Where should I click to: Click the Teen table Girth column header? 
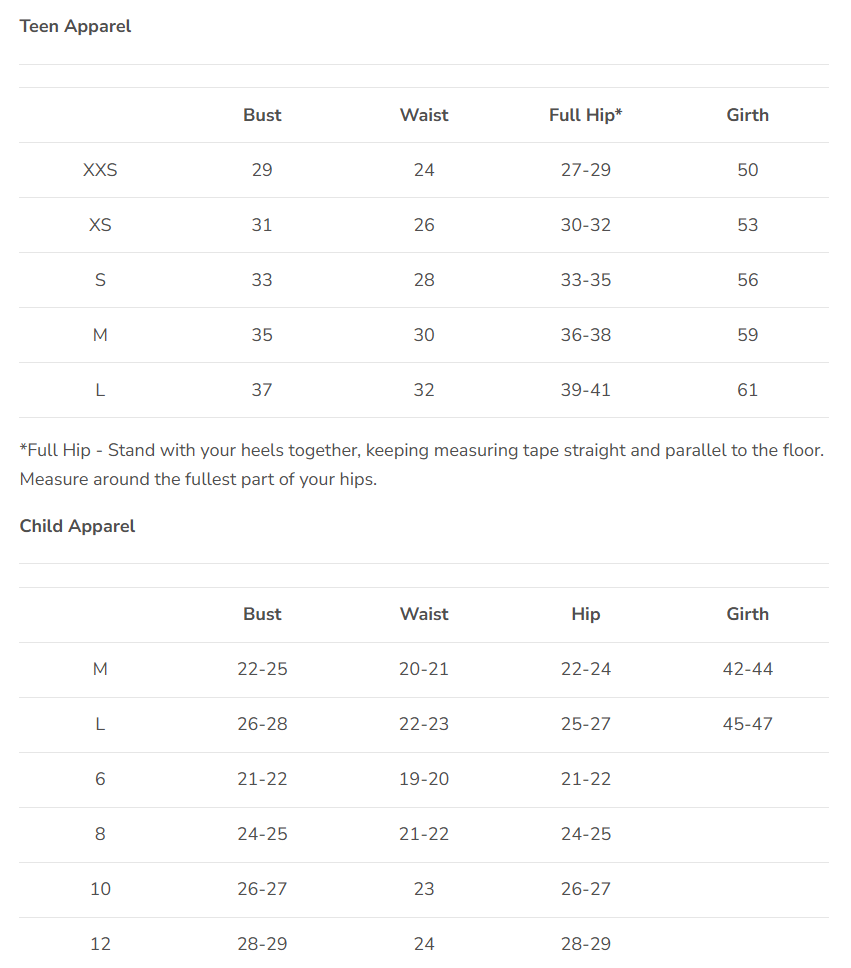pyautogui.click(x=747, y=115)
